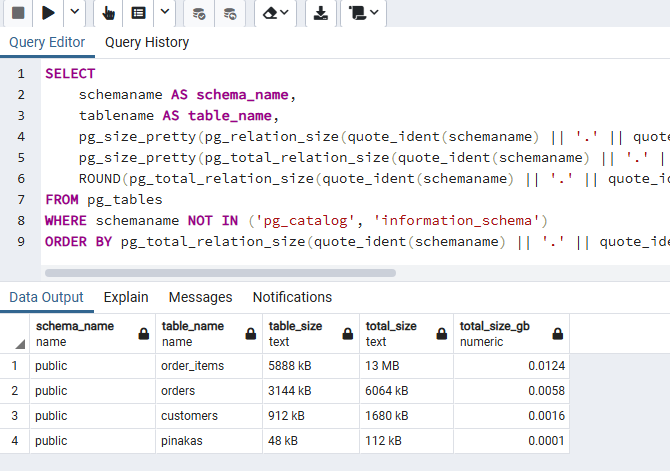Stop the running query
This screenshot has height=471, width=670.
18,13
